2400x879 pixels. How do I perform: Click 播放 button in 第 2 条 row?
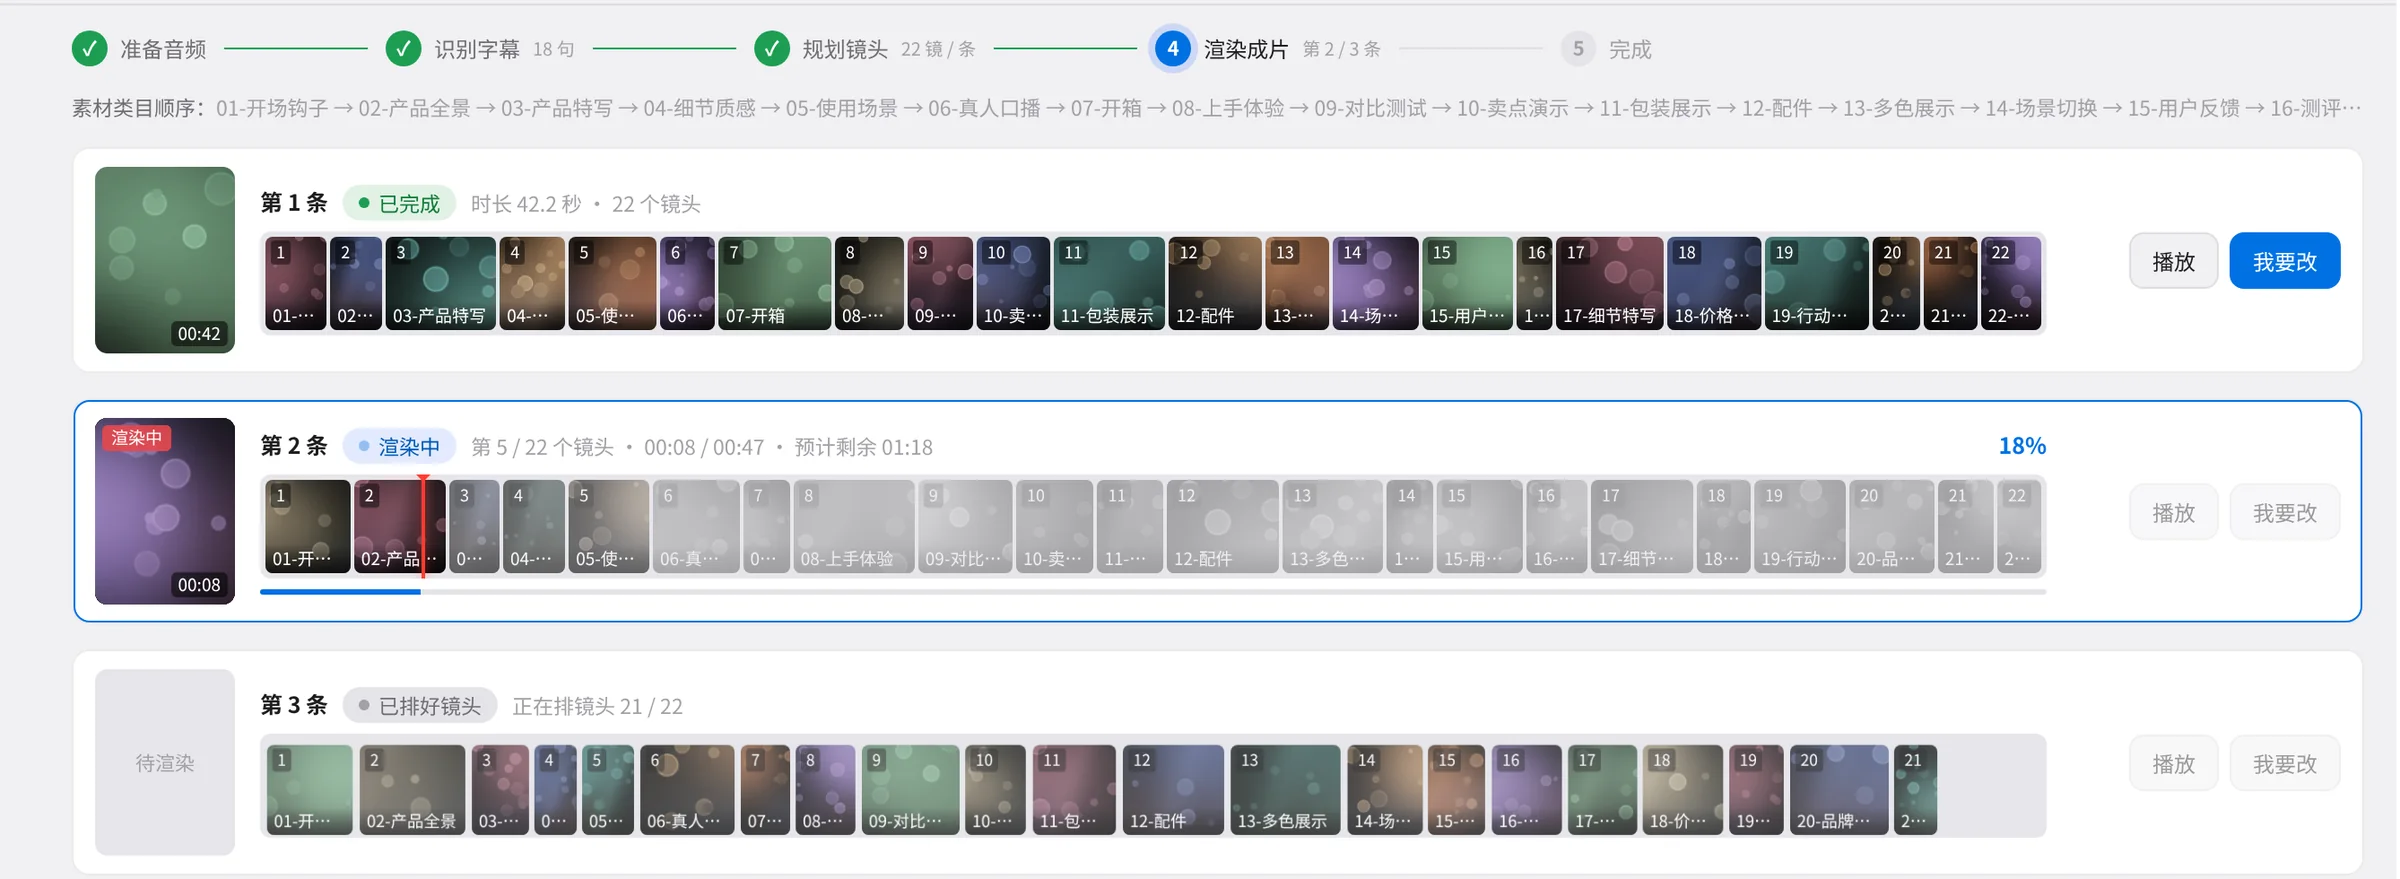coord(2173,512)
